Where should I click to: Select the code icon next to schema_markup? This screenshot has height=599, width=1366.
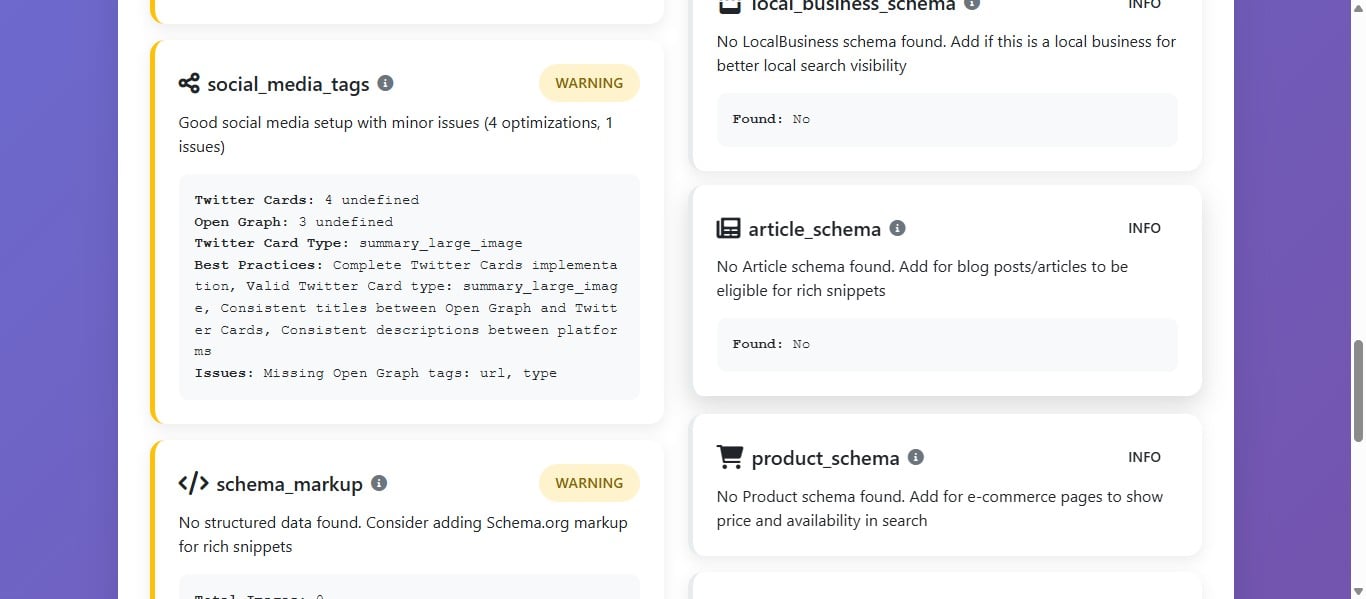192,484
